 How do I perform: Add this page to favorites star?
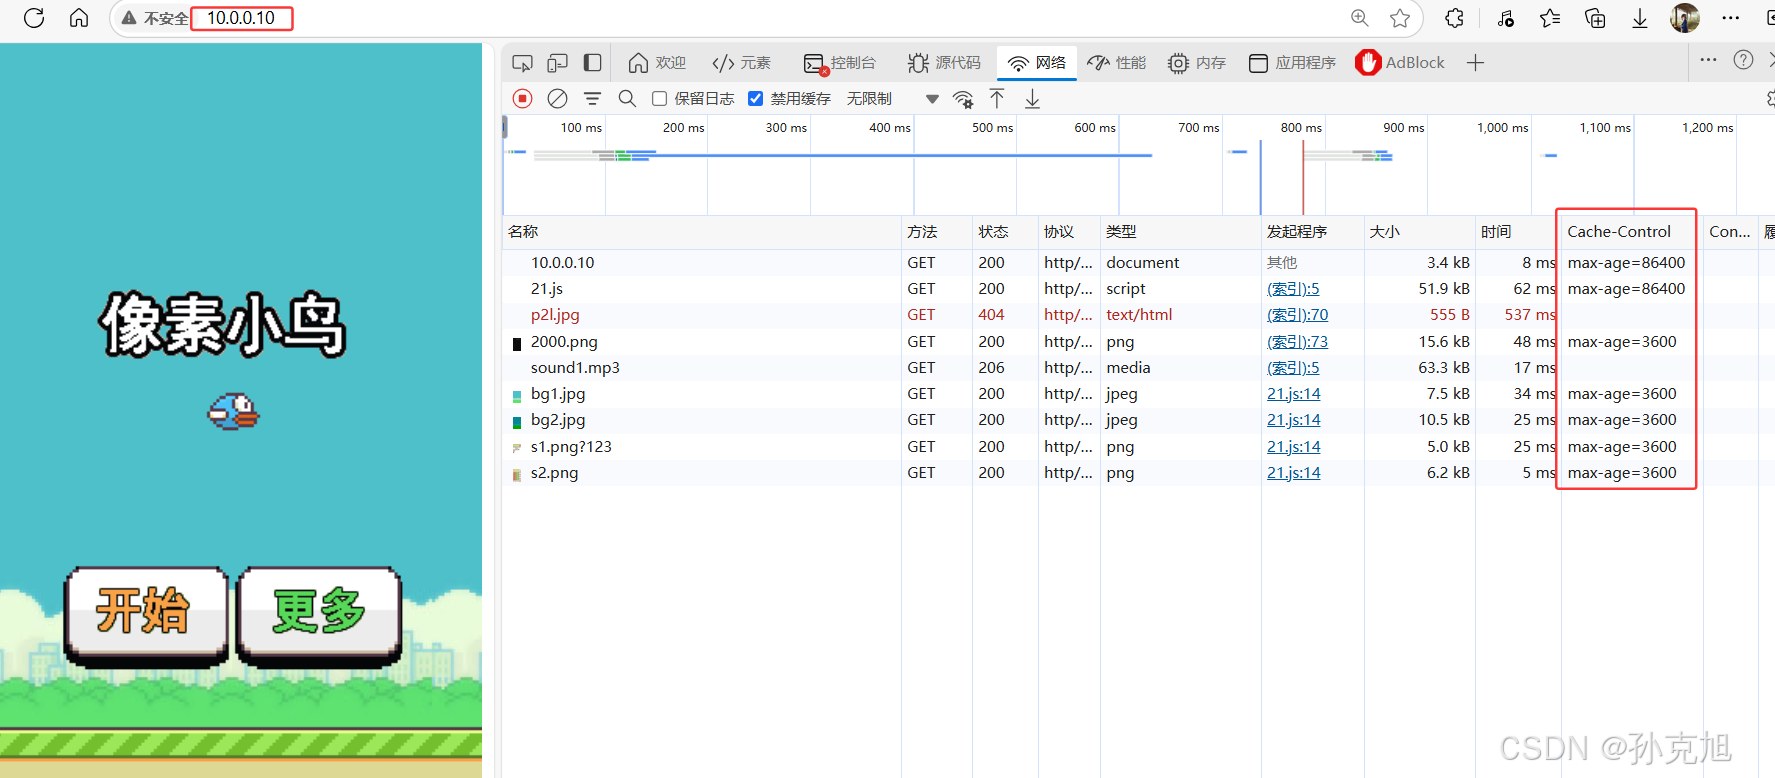pos(1400,18)
